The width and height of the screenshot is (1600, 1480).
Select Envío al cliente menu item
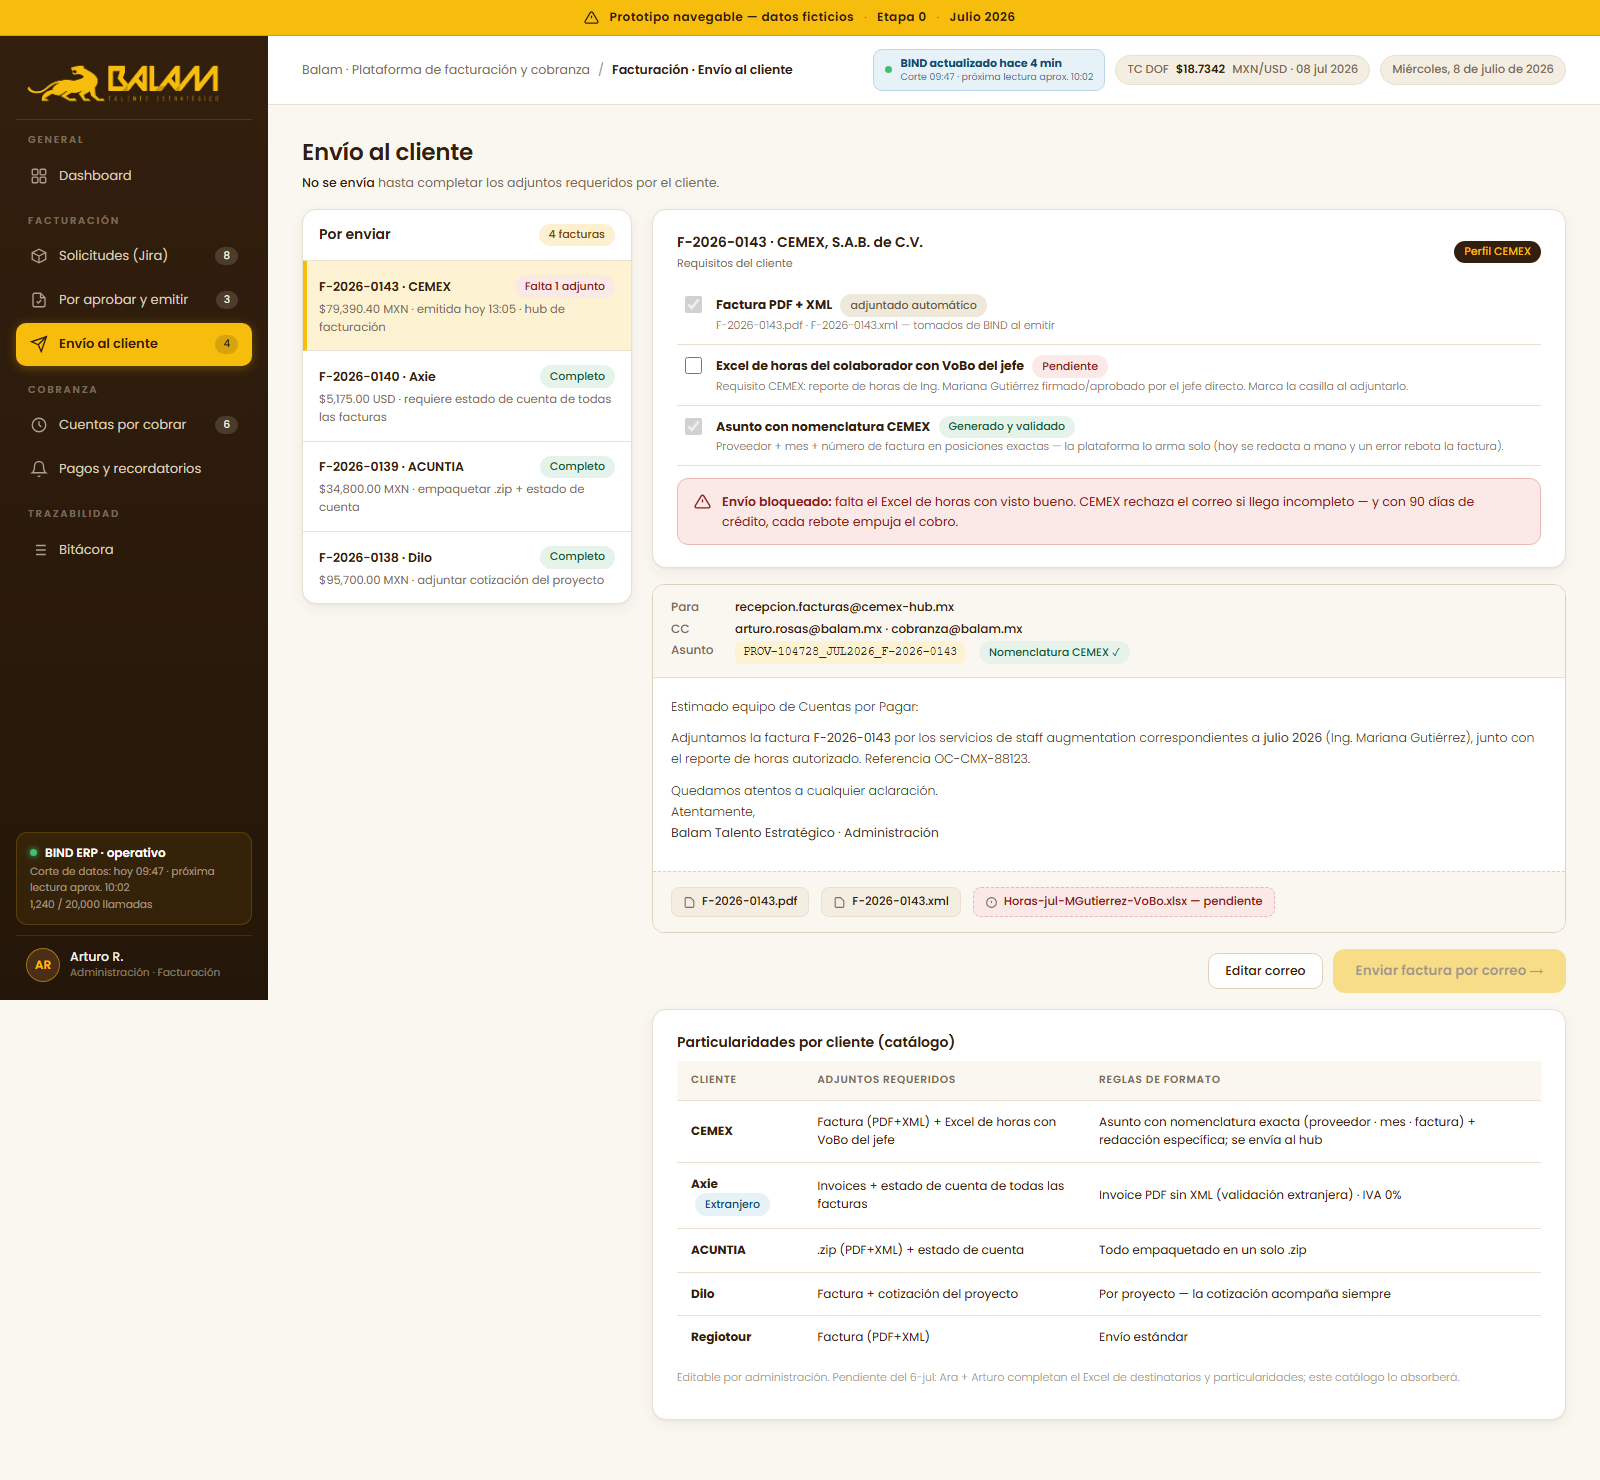[134, 344]
